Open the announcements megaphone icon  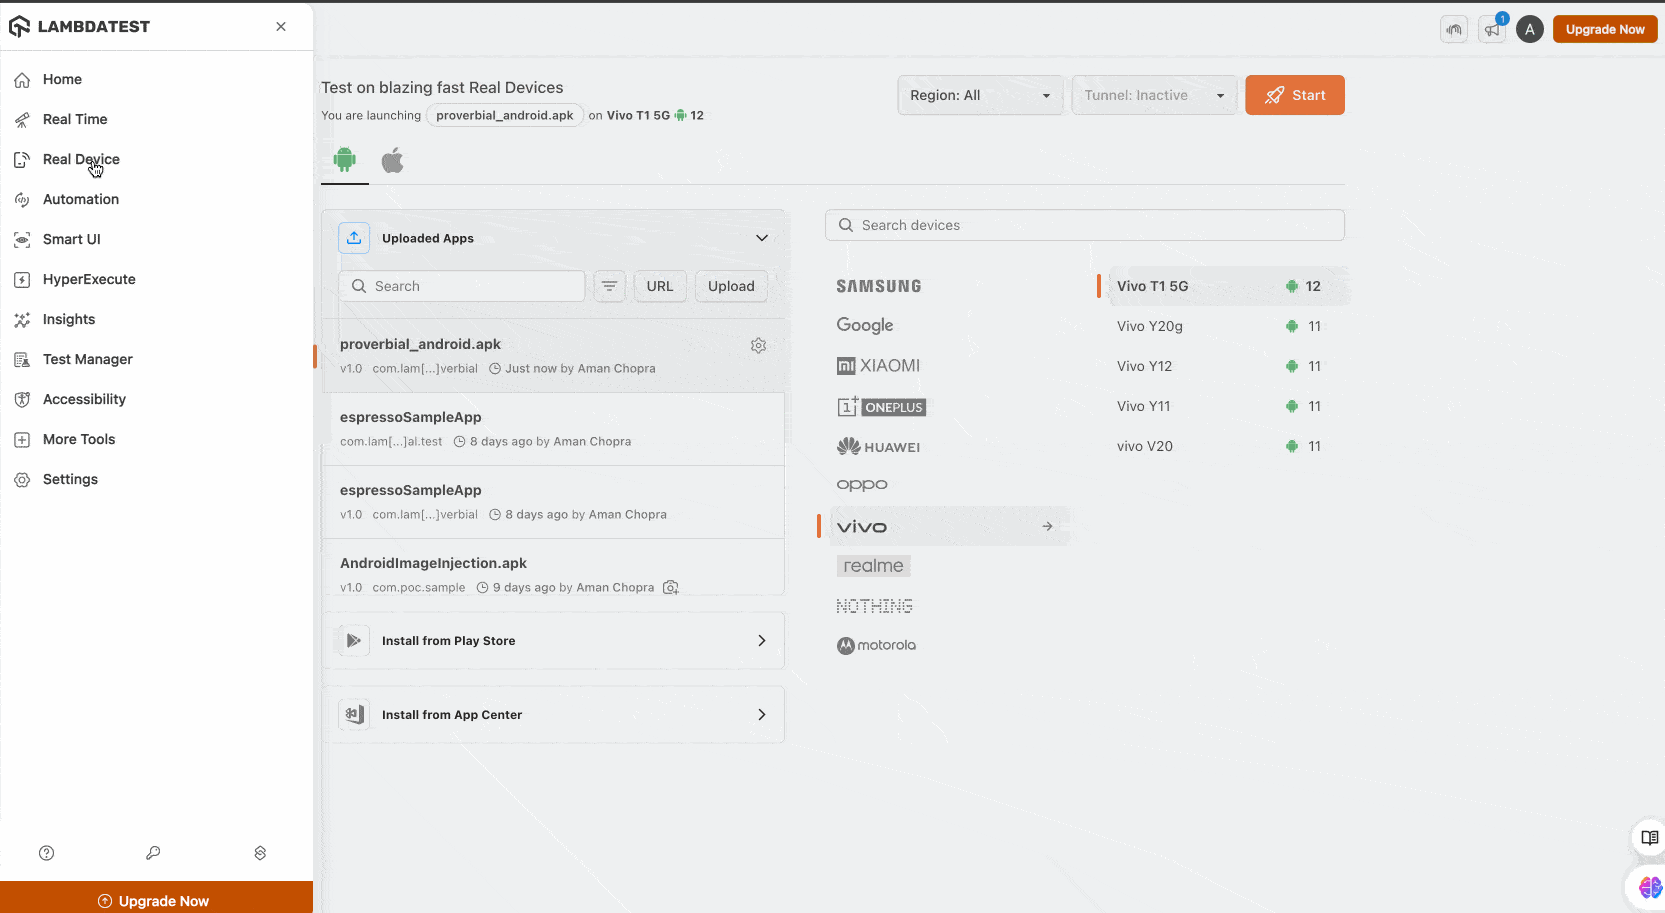pyautogui.click(x=1492, y=30)
